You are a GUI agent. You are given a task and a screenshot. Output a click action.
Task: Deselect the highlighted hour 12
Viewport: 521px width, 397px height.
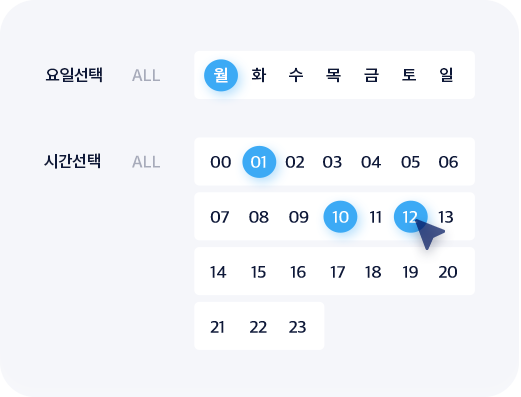[411, 217]
